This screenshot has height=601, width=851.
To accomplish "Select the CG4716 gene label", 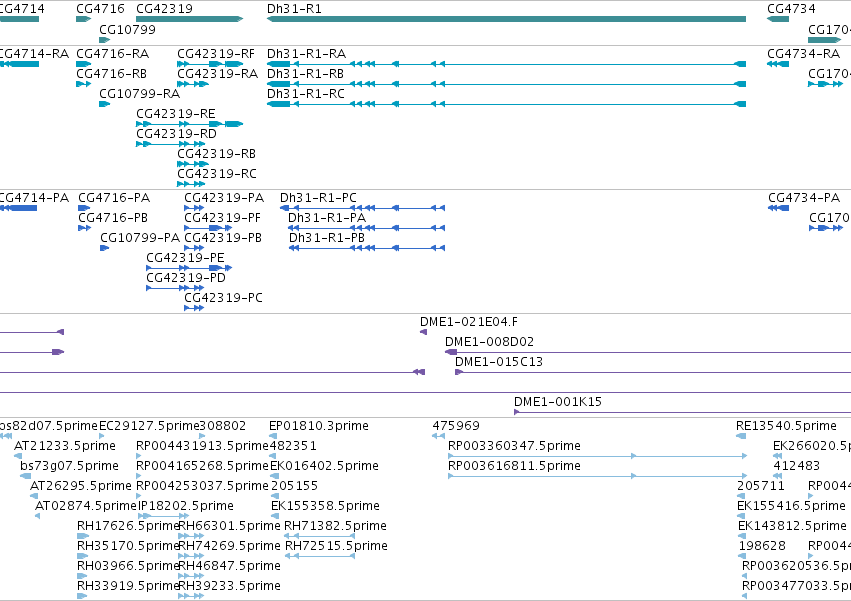I will click(100, 9).
